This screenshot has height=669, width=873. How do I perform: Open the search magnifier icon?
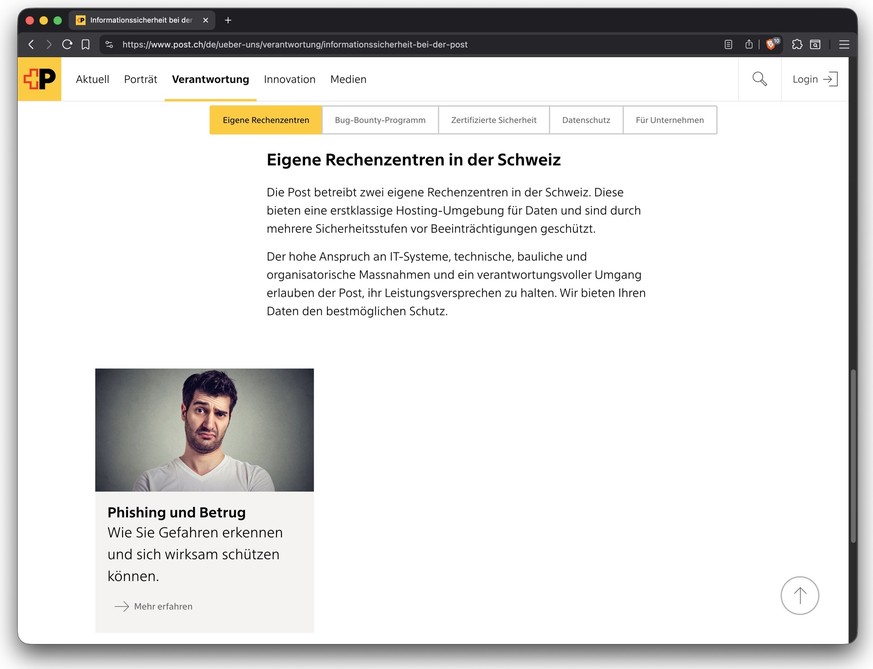[x=759, y=78]
